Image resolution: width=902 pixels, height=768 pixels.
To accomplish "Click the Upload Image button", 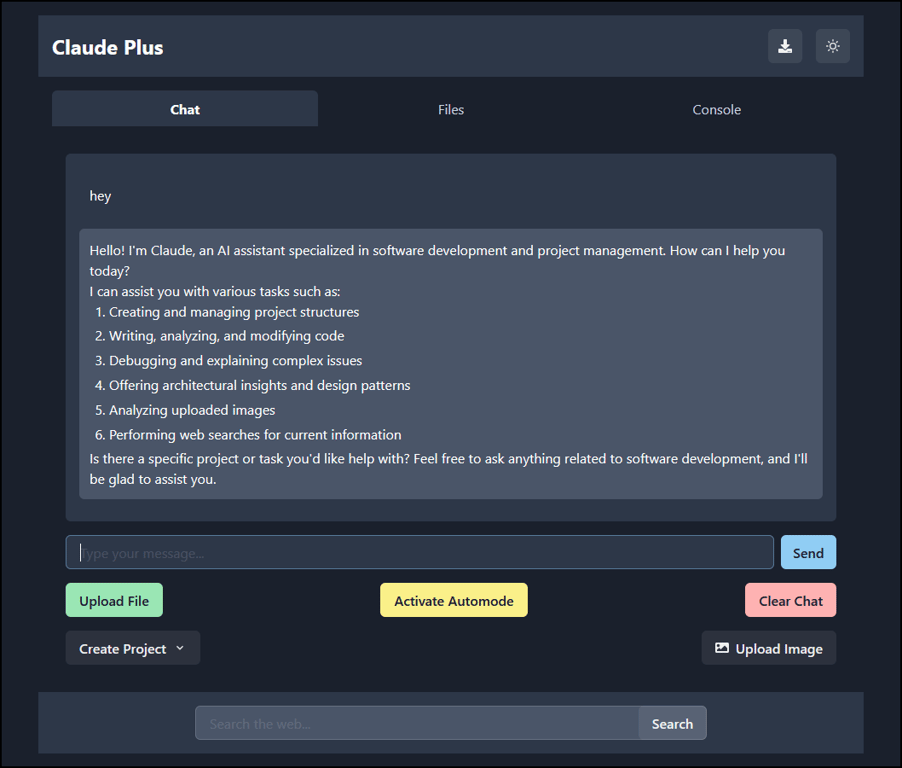I will point(769,648).
